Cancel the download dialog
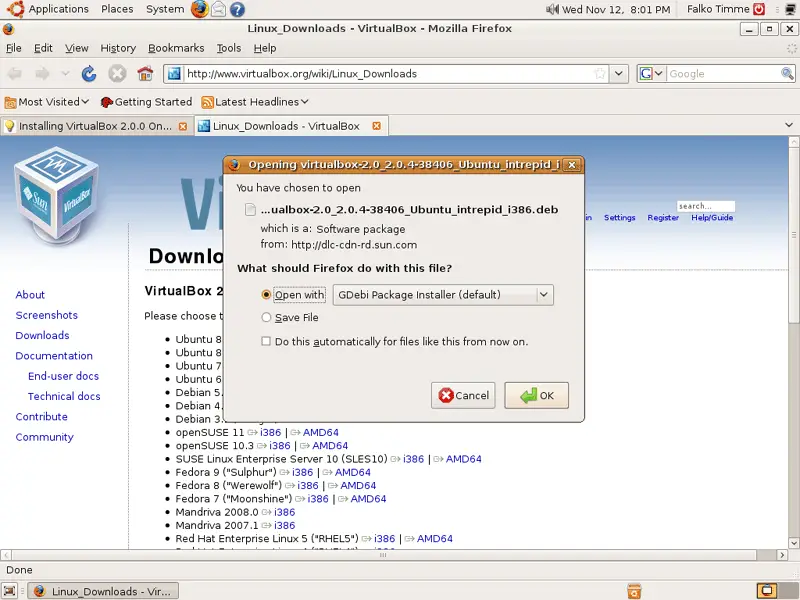The width and height of the screenshot is (800, 600). click(463, 395)
